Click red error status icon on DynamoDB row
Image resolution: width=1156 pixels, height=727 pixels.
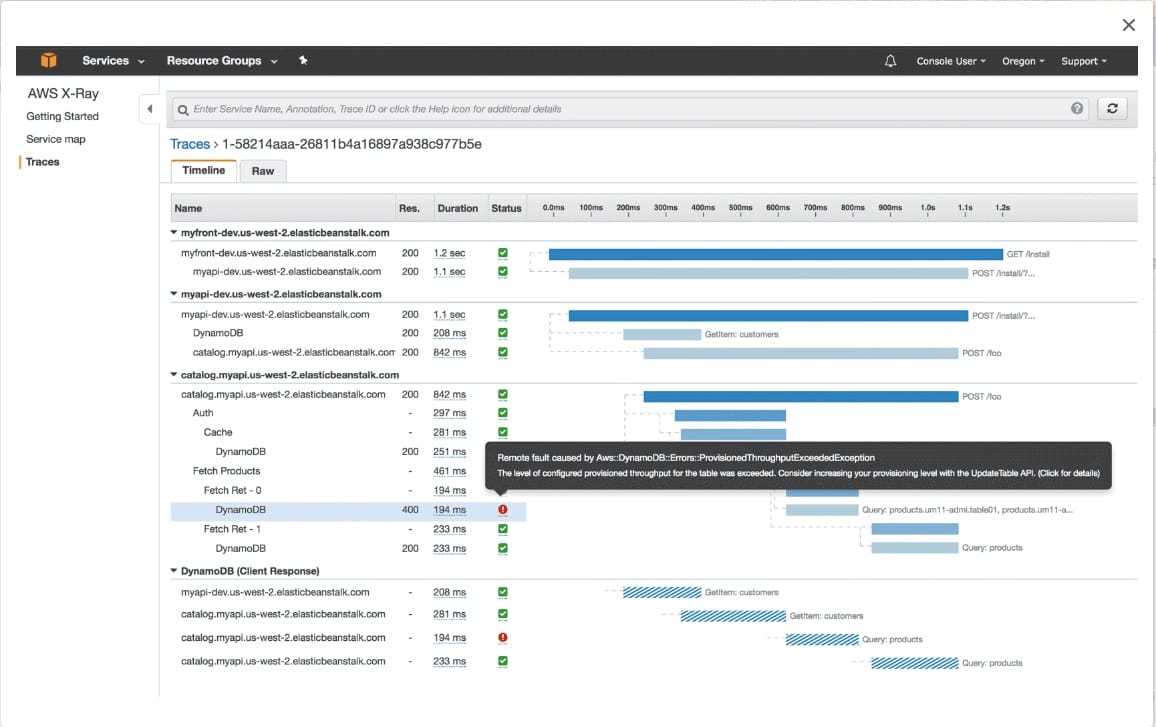click(502, 510)
